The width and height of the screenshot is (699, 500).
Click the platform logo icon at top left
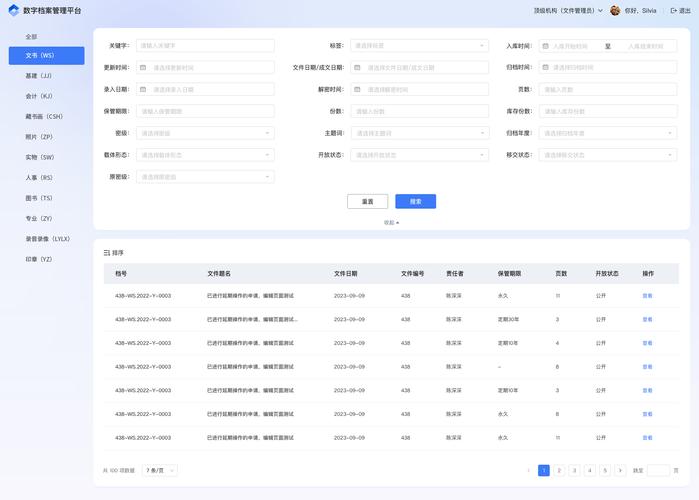pos(14,10)
